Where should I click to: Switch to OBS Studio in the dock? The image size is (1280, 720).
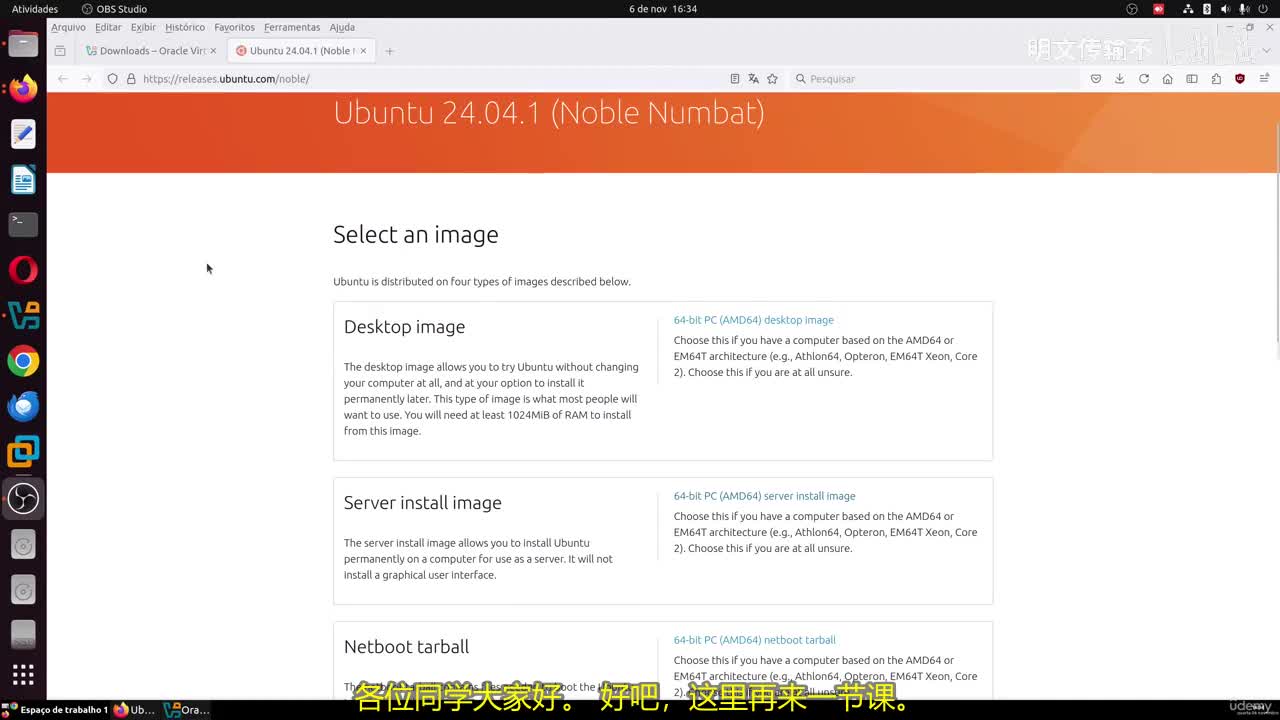click(x=23, y=497)
